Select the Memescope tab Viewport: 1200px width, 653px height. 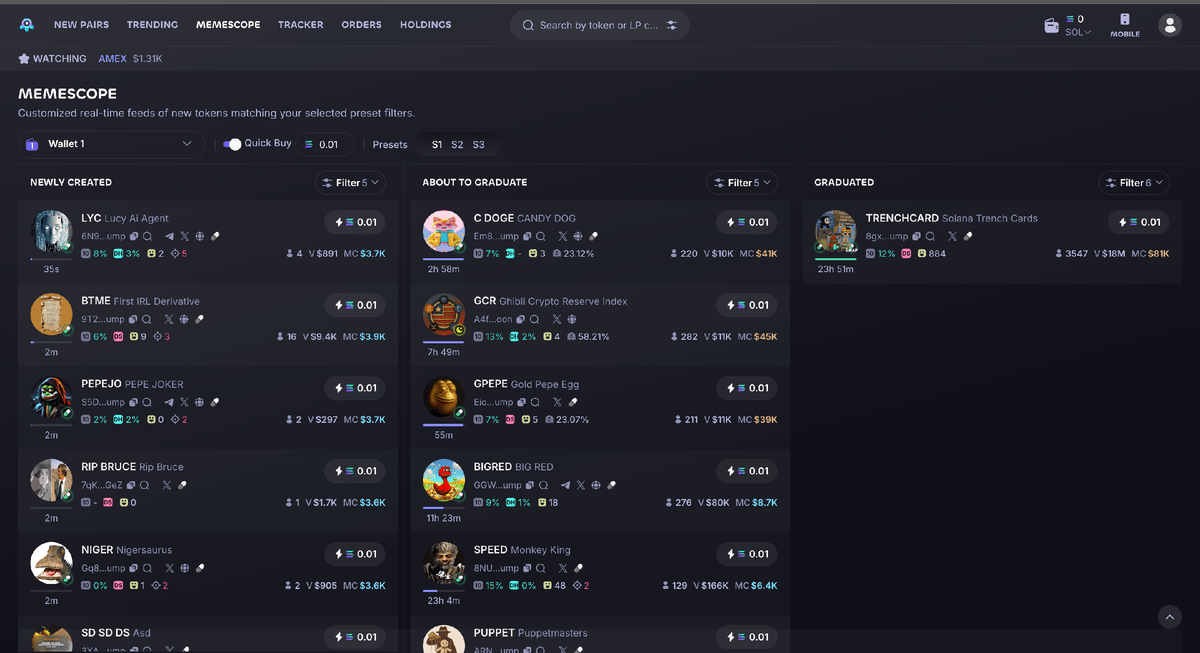(228, 25)
